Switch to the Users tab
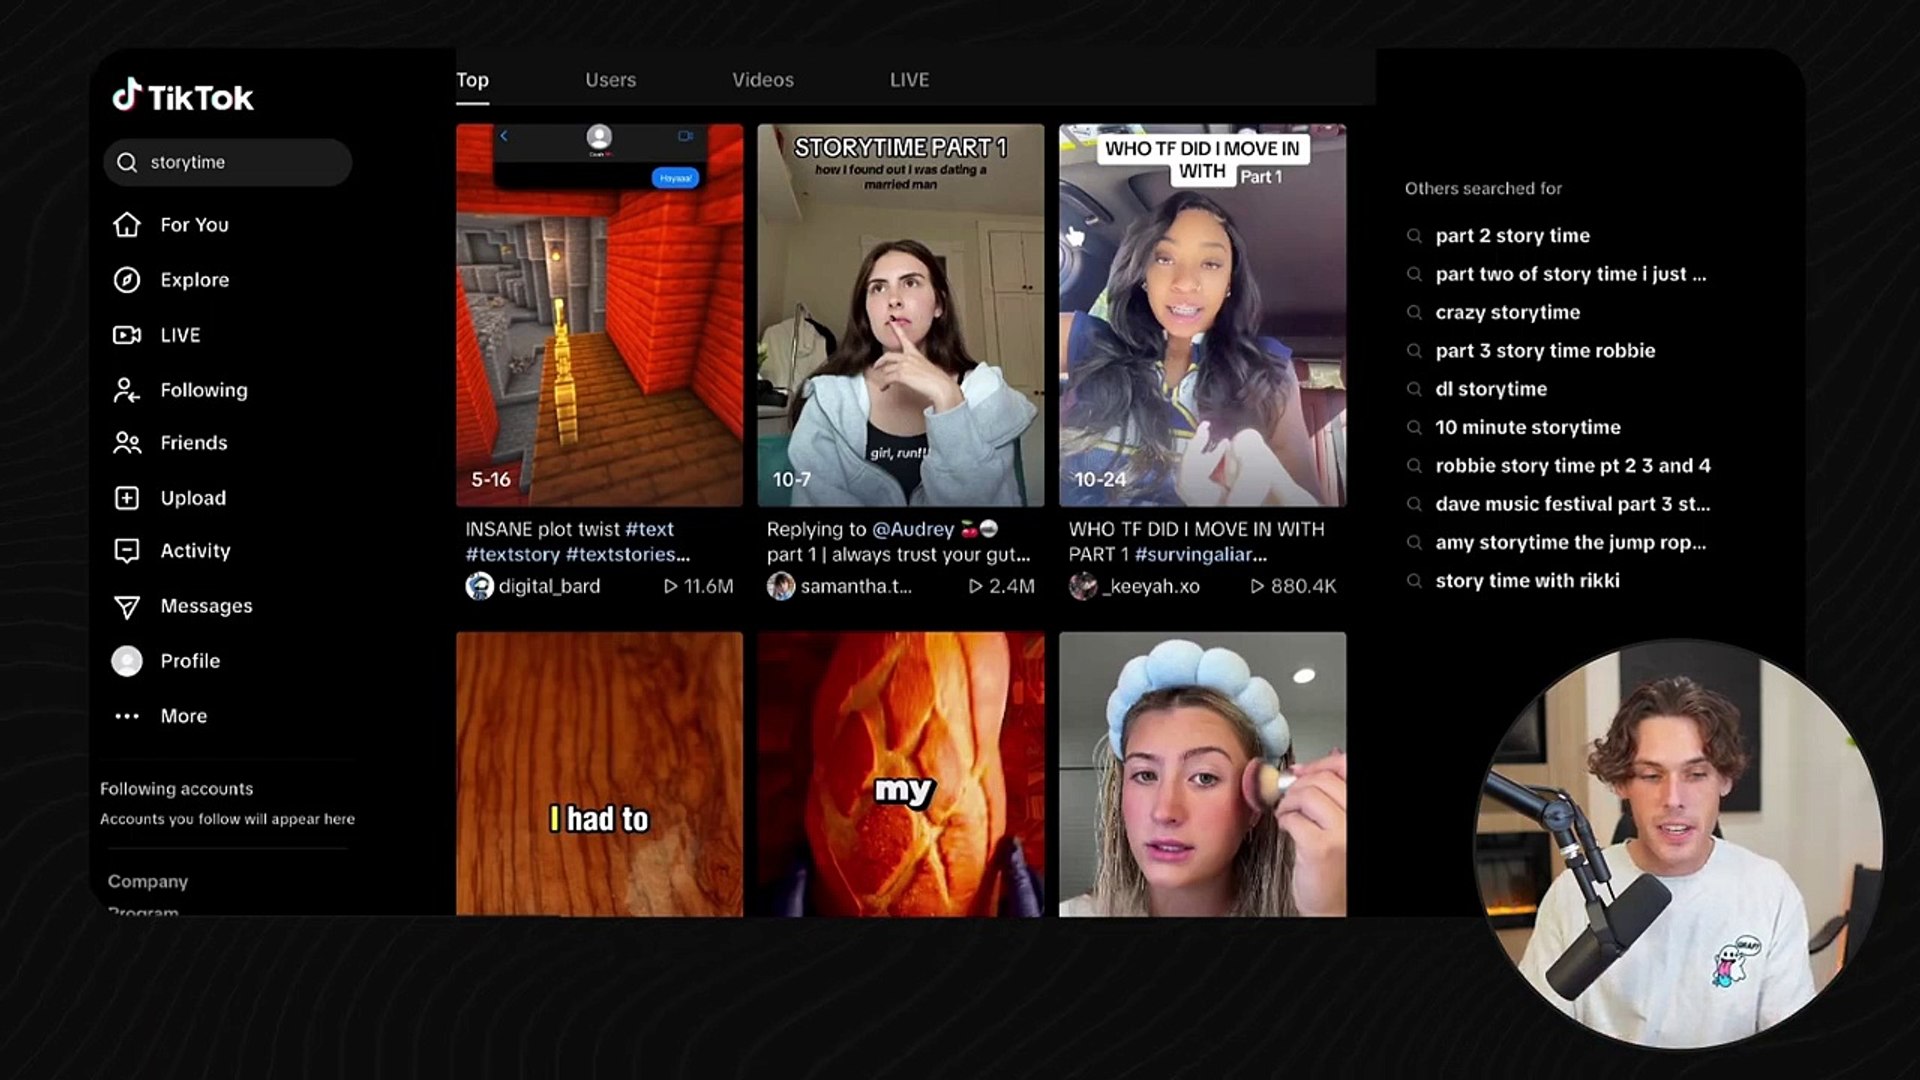Image resolution: width=1920 pixels, height=1080 pixels. click(610, 79)
